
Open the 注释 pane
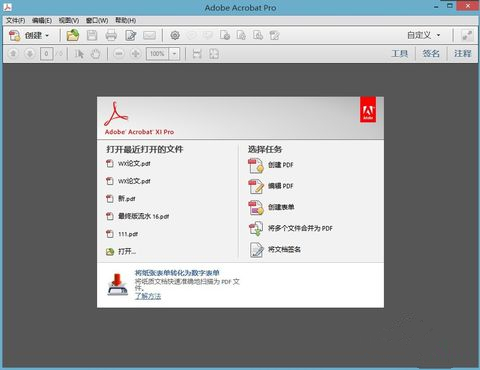point(463,53)
